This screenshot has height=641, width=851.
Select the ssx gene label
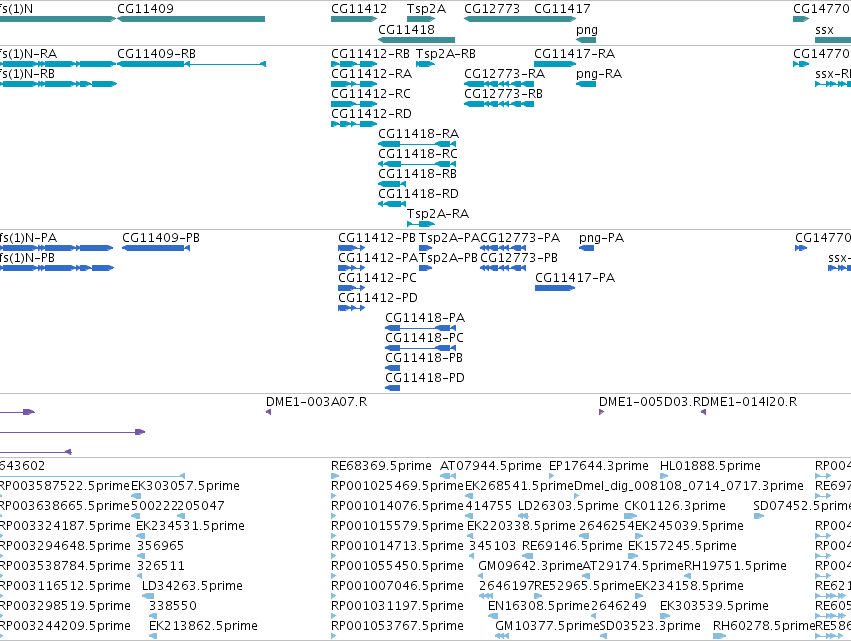(x=824, y=30)
